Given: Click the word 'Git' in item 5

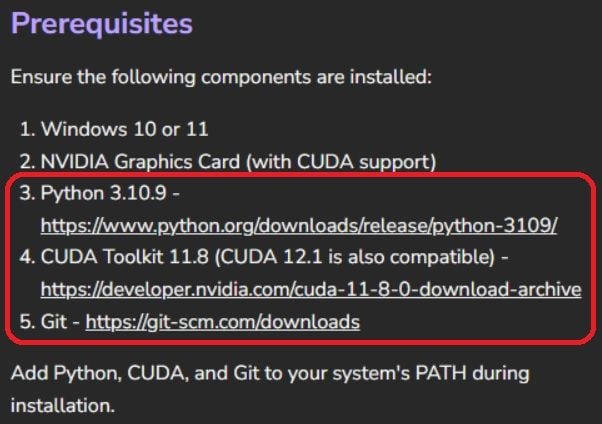Looking at the screenshot, I should pos(54,321).
